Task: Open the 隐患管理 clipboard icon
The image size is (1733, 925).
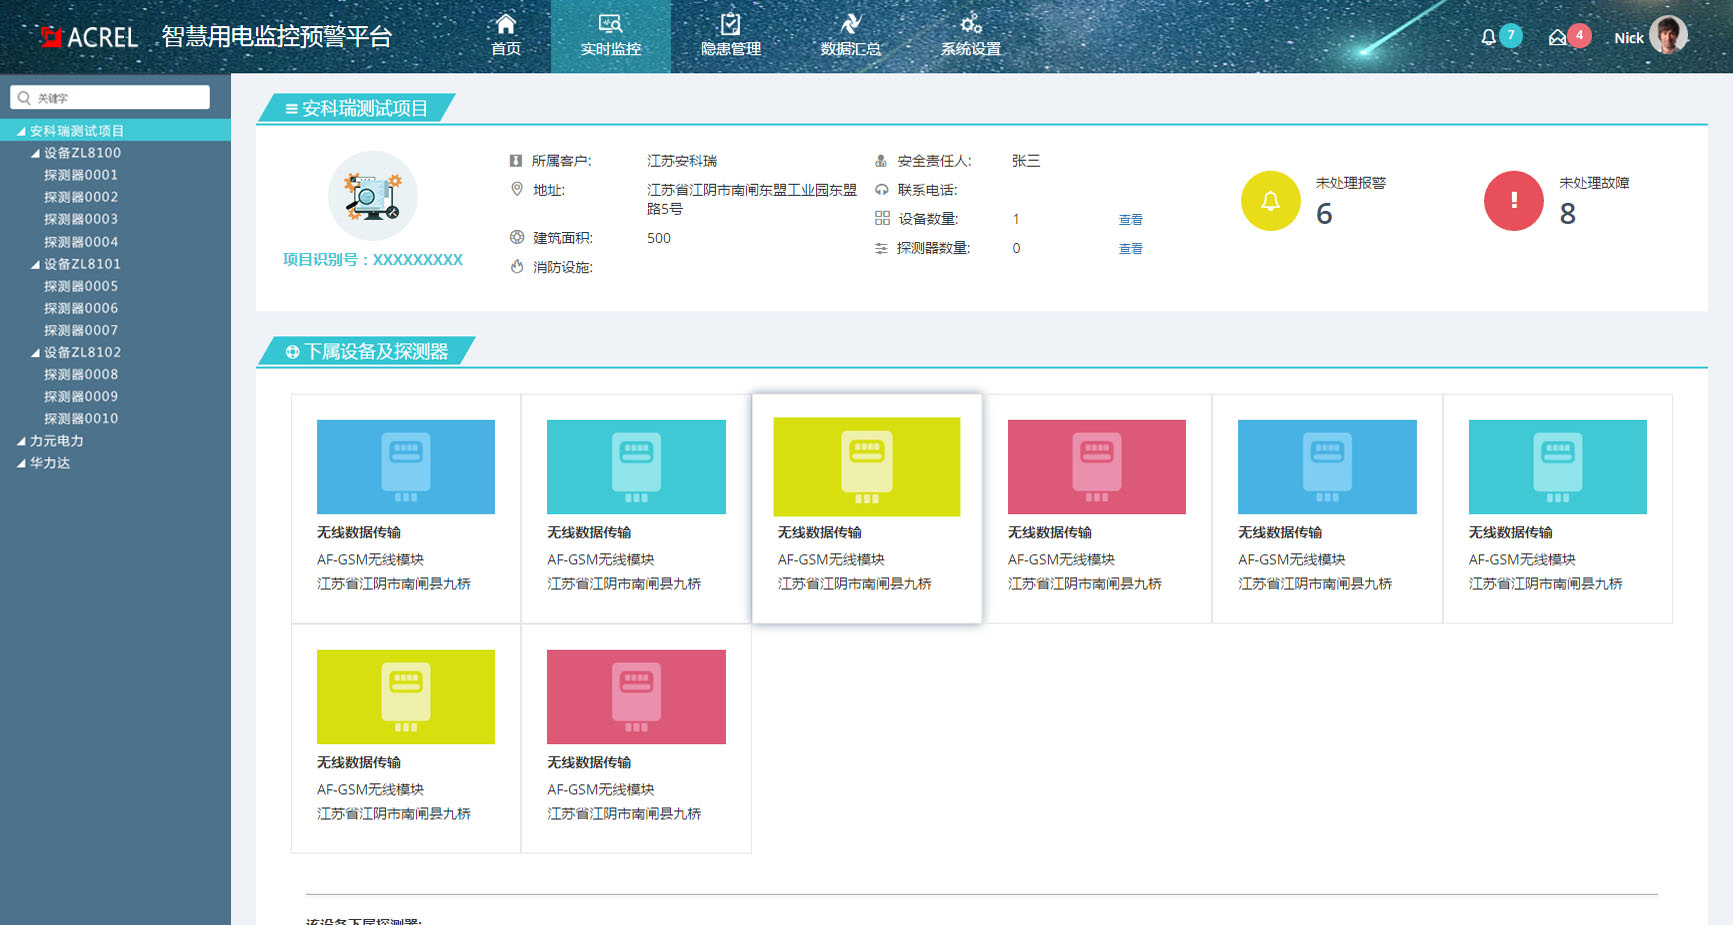Action: (730, 24)
